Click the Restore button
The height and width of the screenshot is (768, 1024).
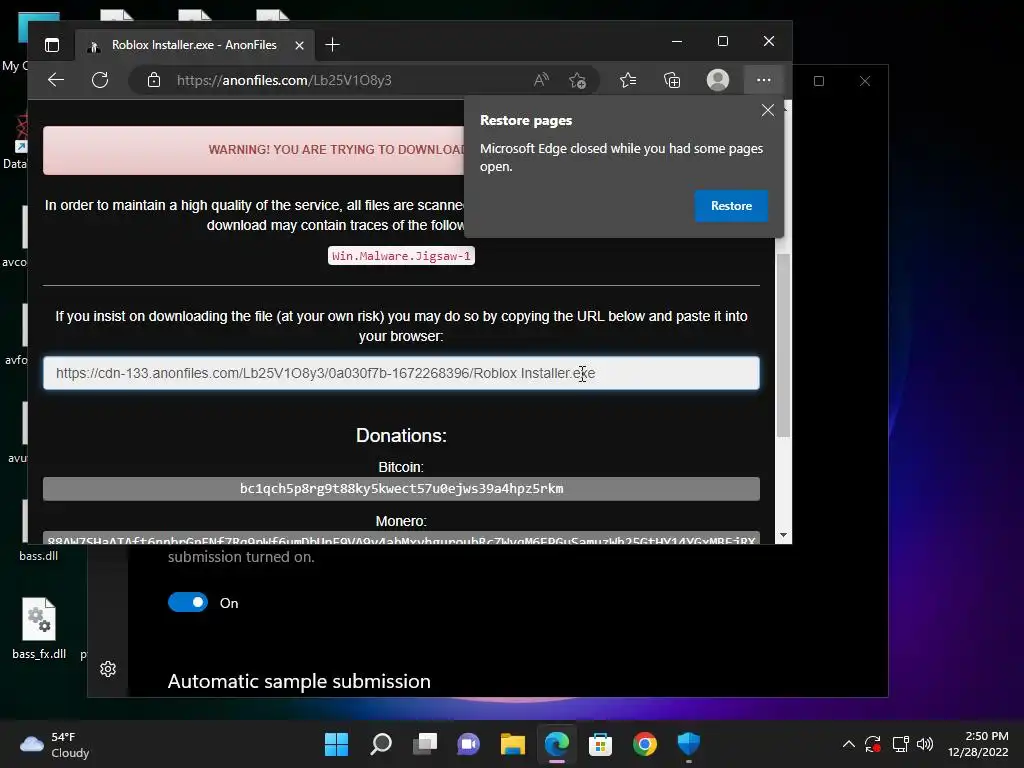coord(731,206)
